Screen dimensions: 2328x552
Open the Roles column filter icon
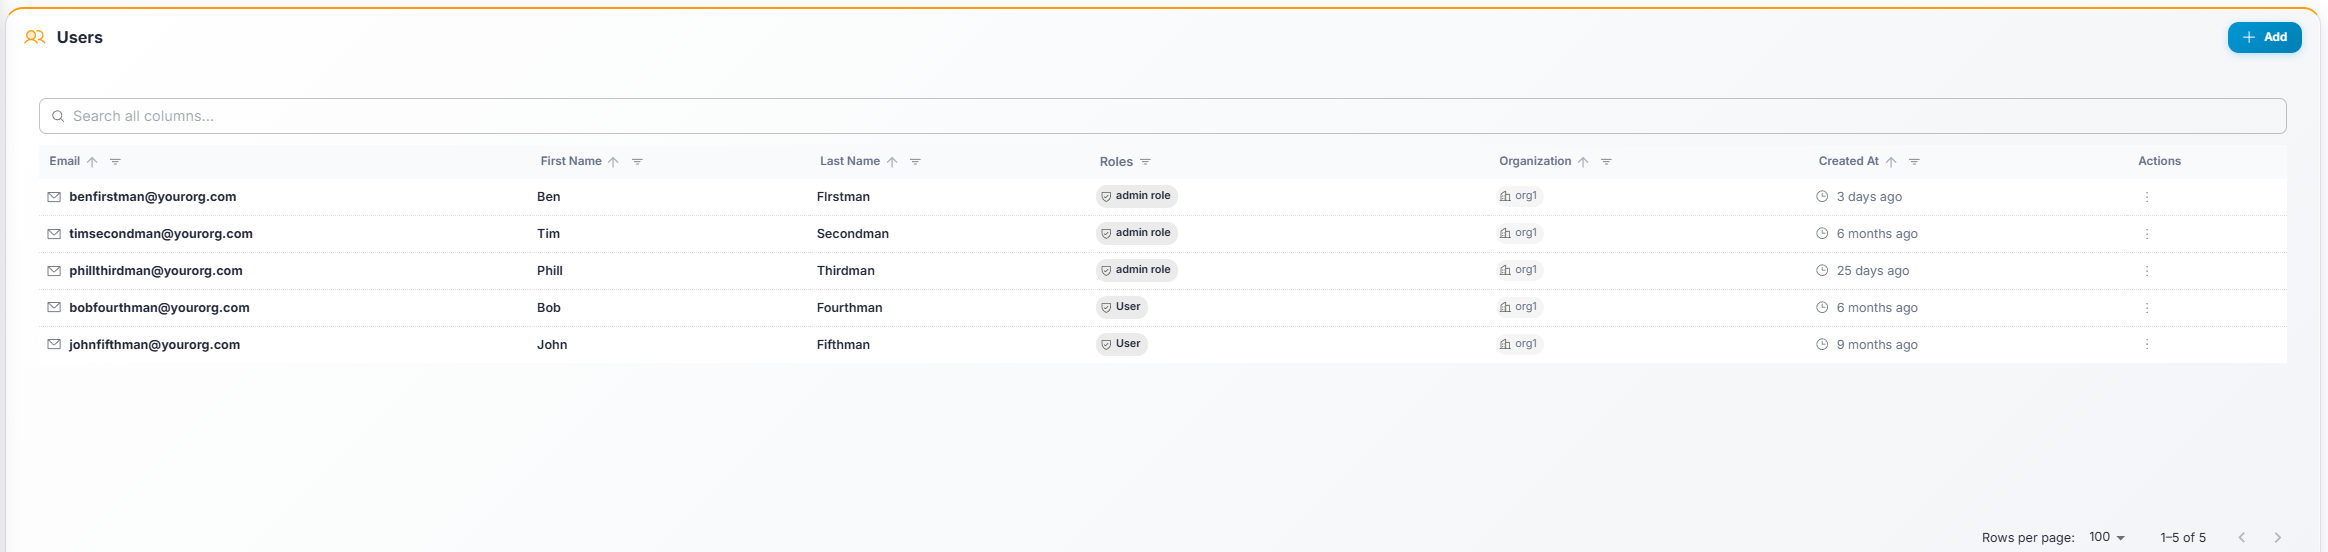click(1146, 162)
